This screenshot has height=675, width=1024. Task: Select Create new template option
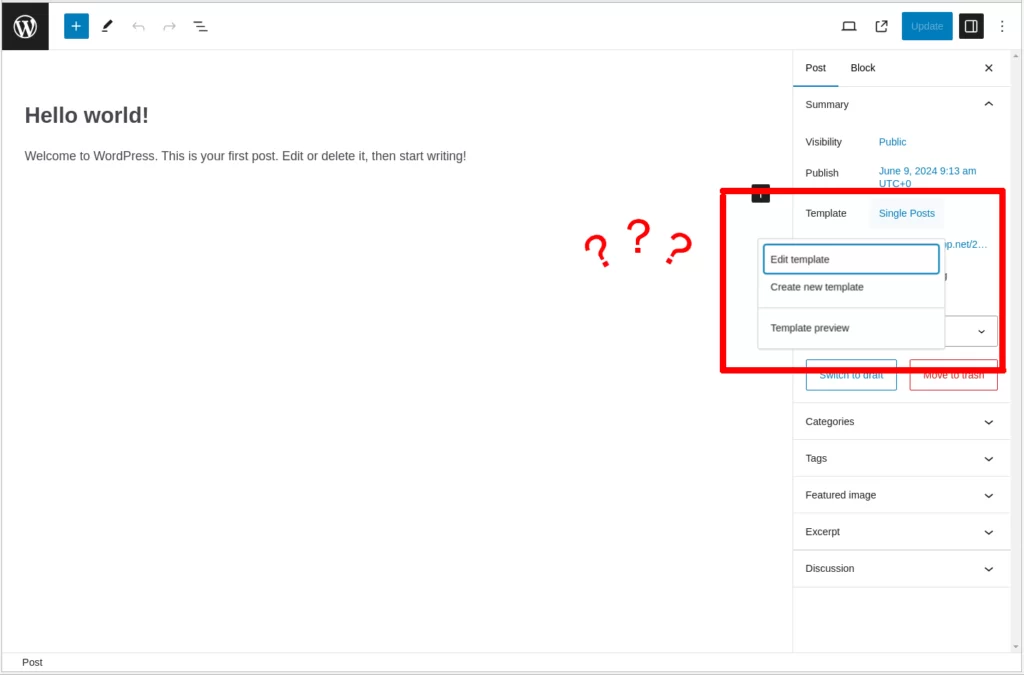[817, 287]
